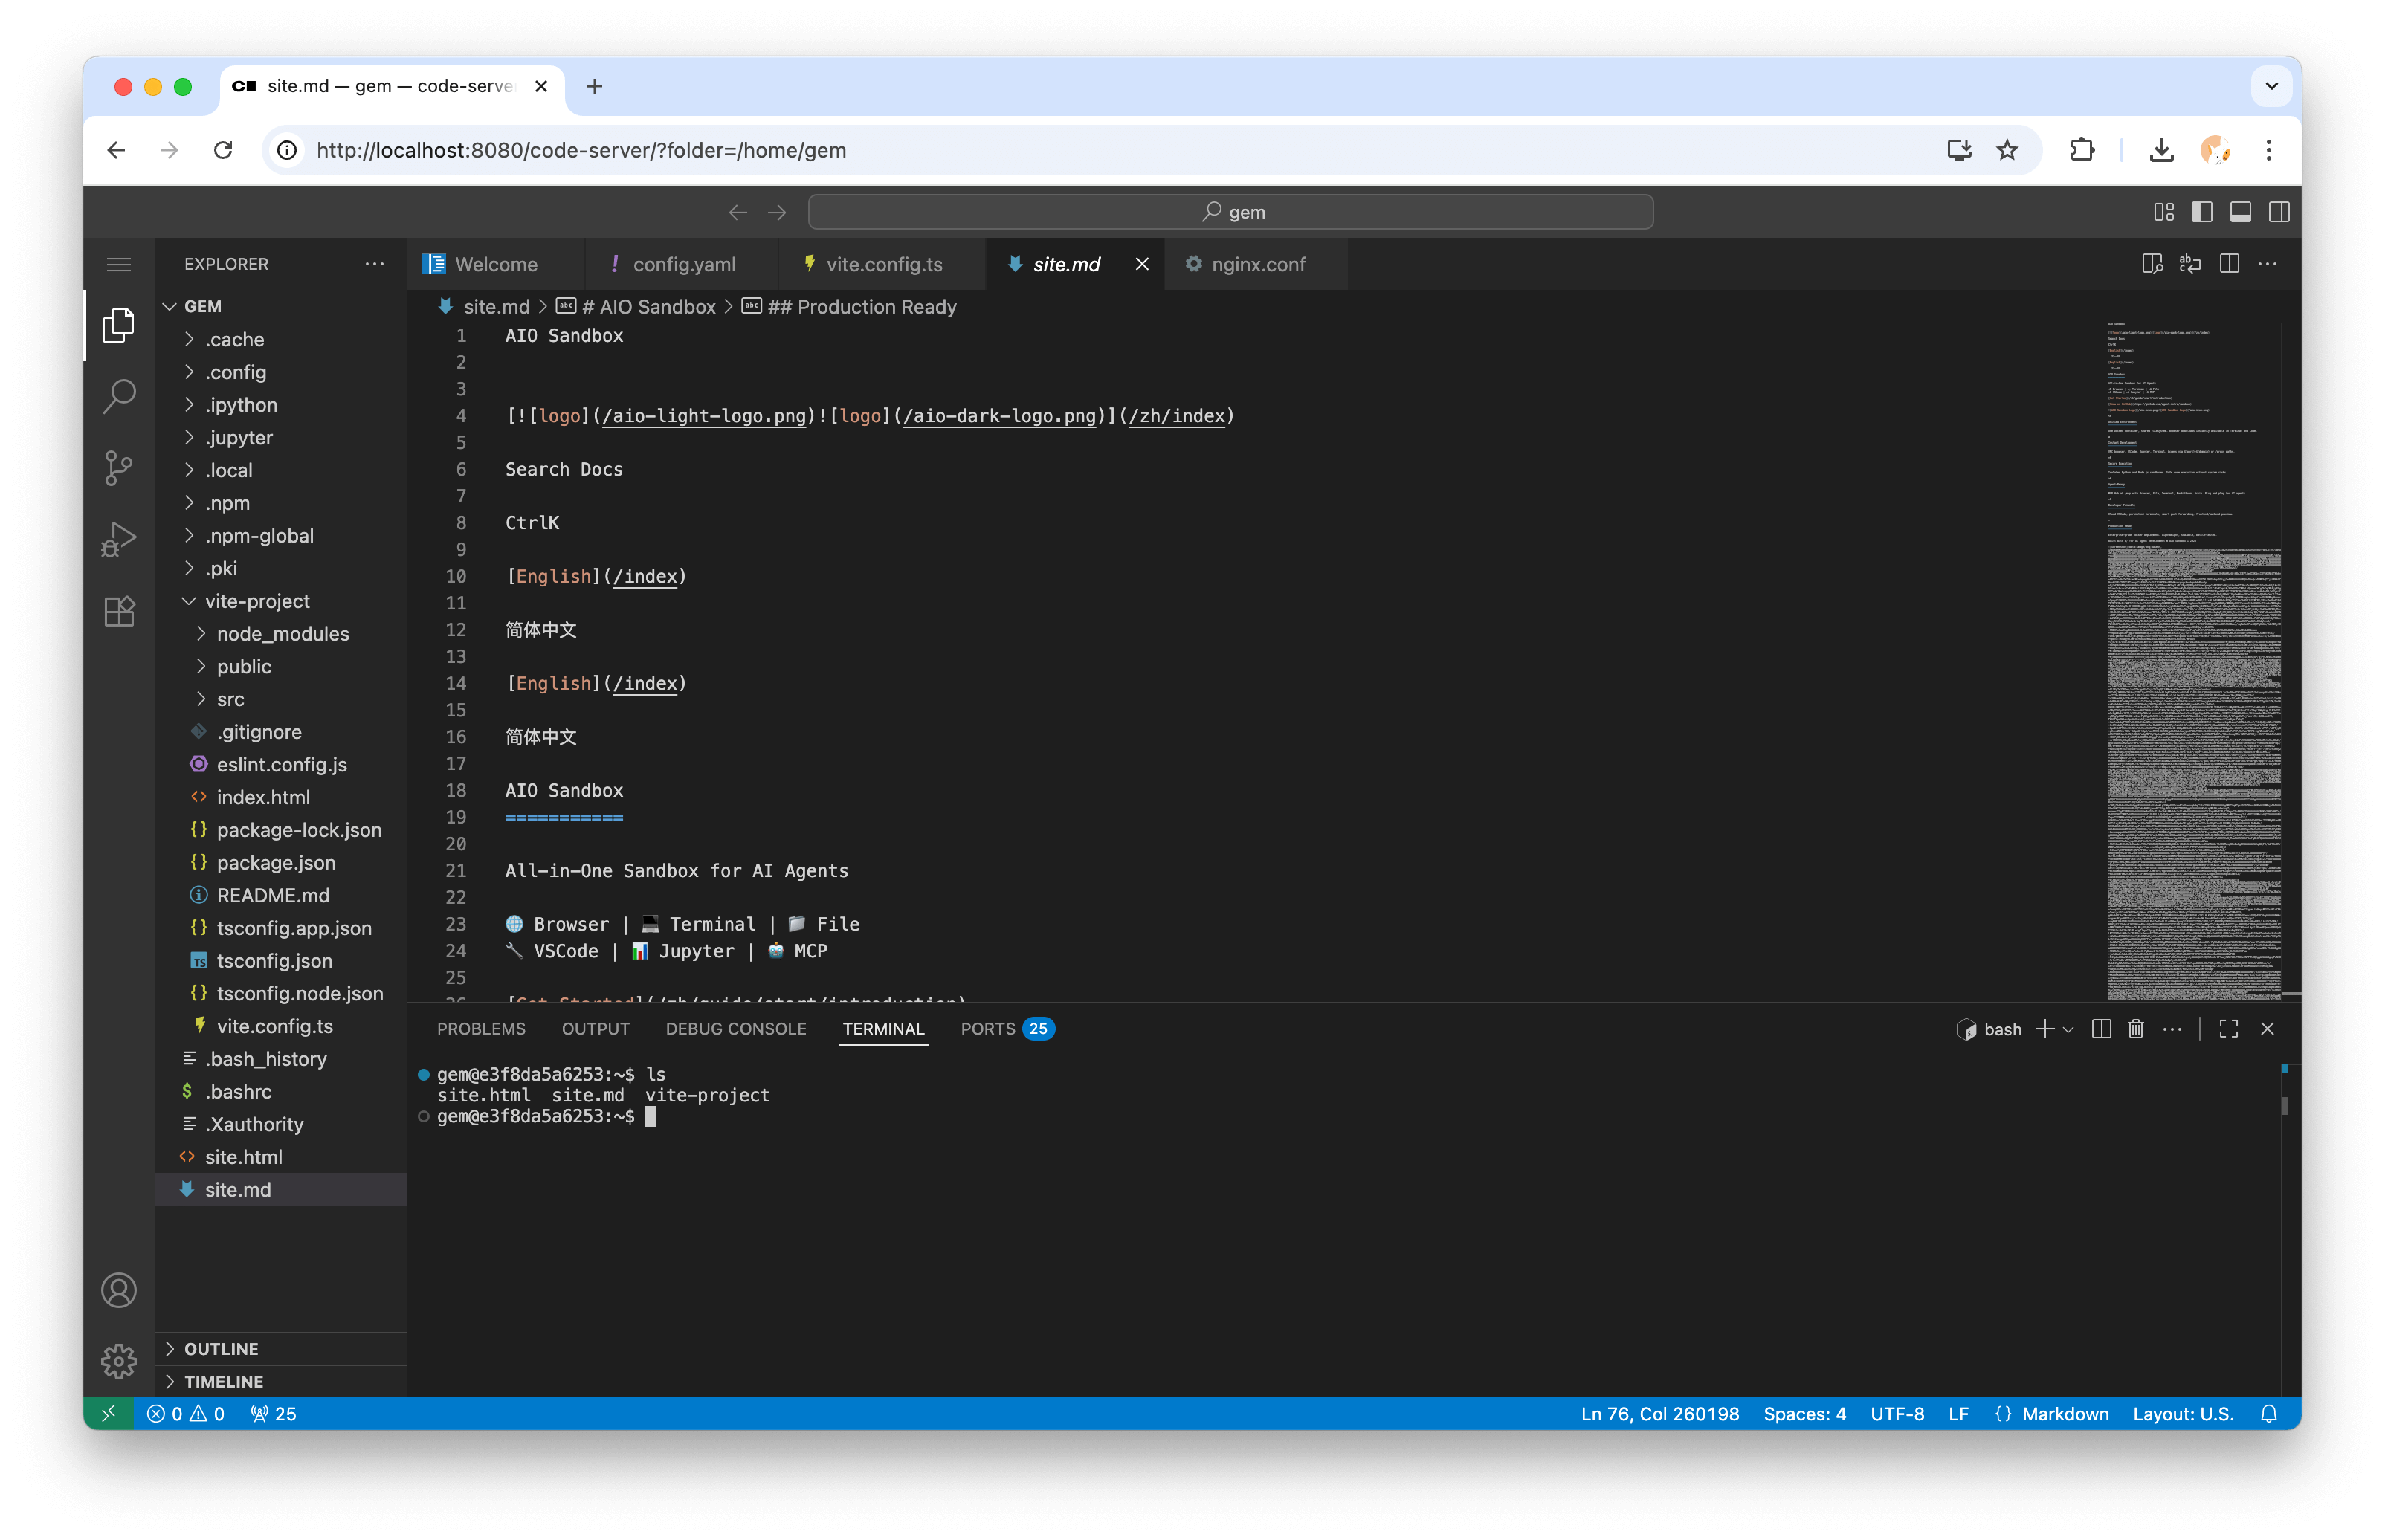Toggle the secondary side bar
Screen dimensions: 2385x1540
coord(2278,211)
